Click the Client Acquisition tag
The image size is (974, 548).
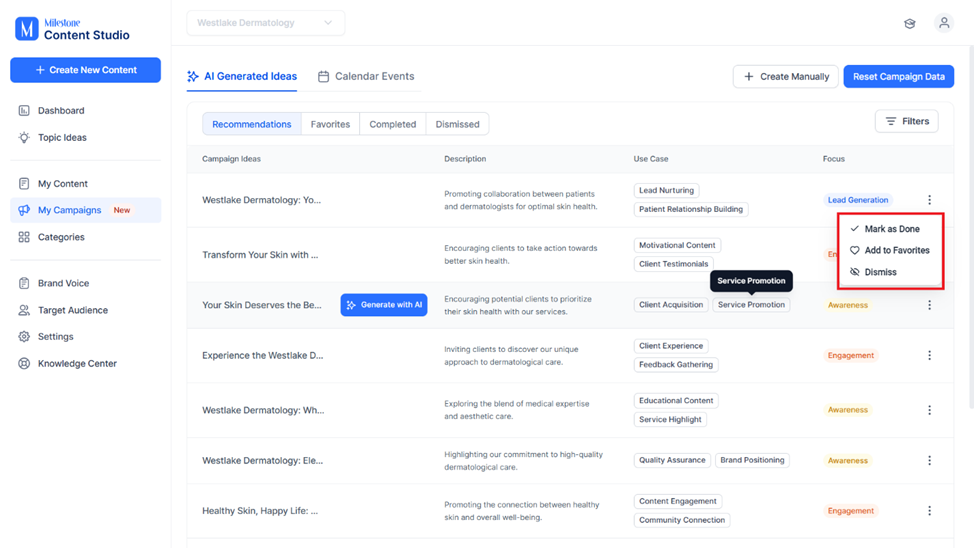[671, 305]
